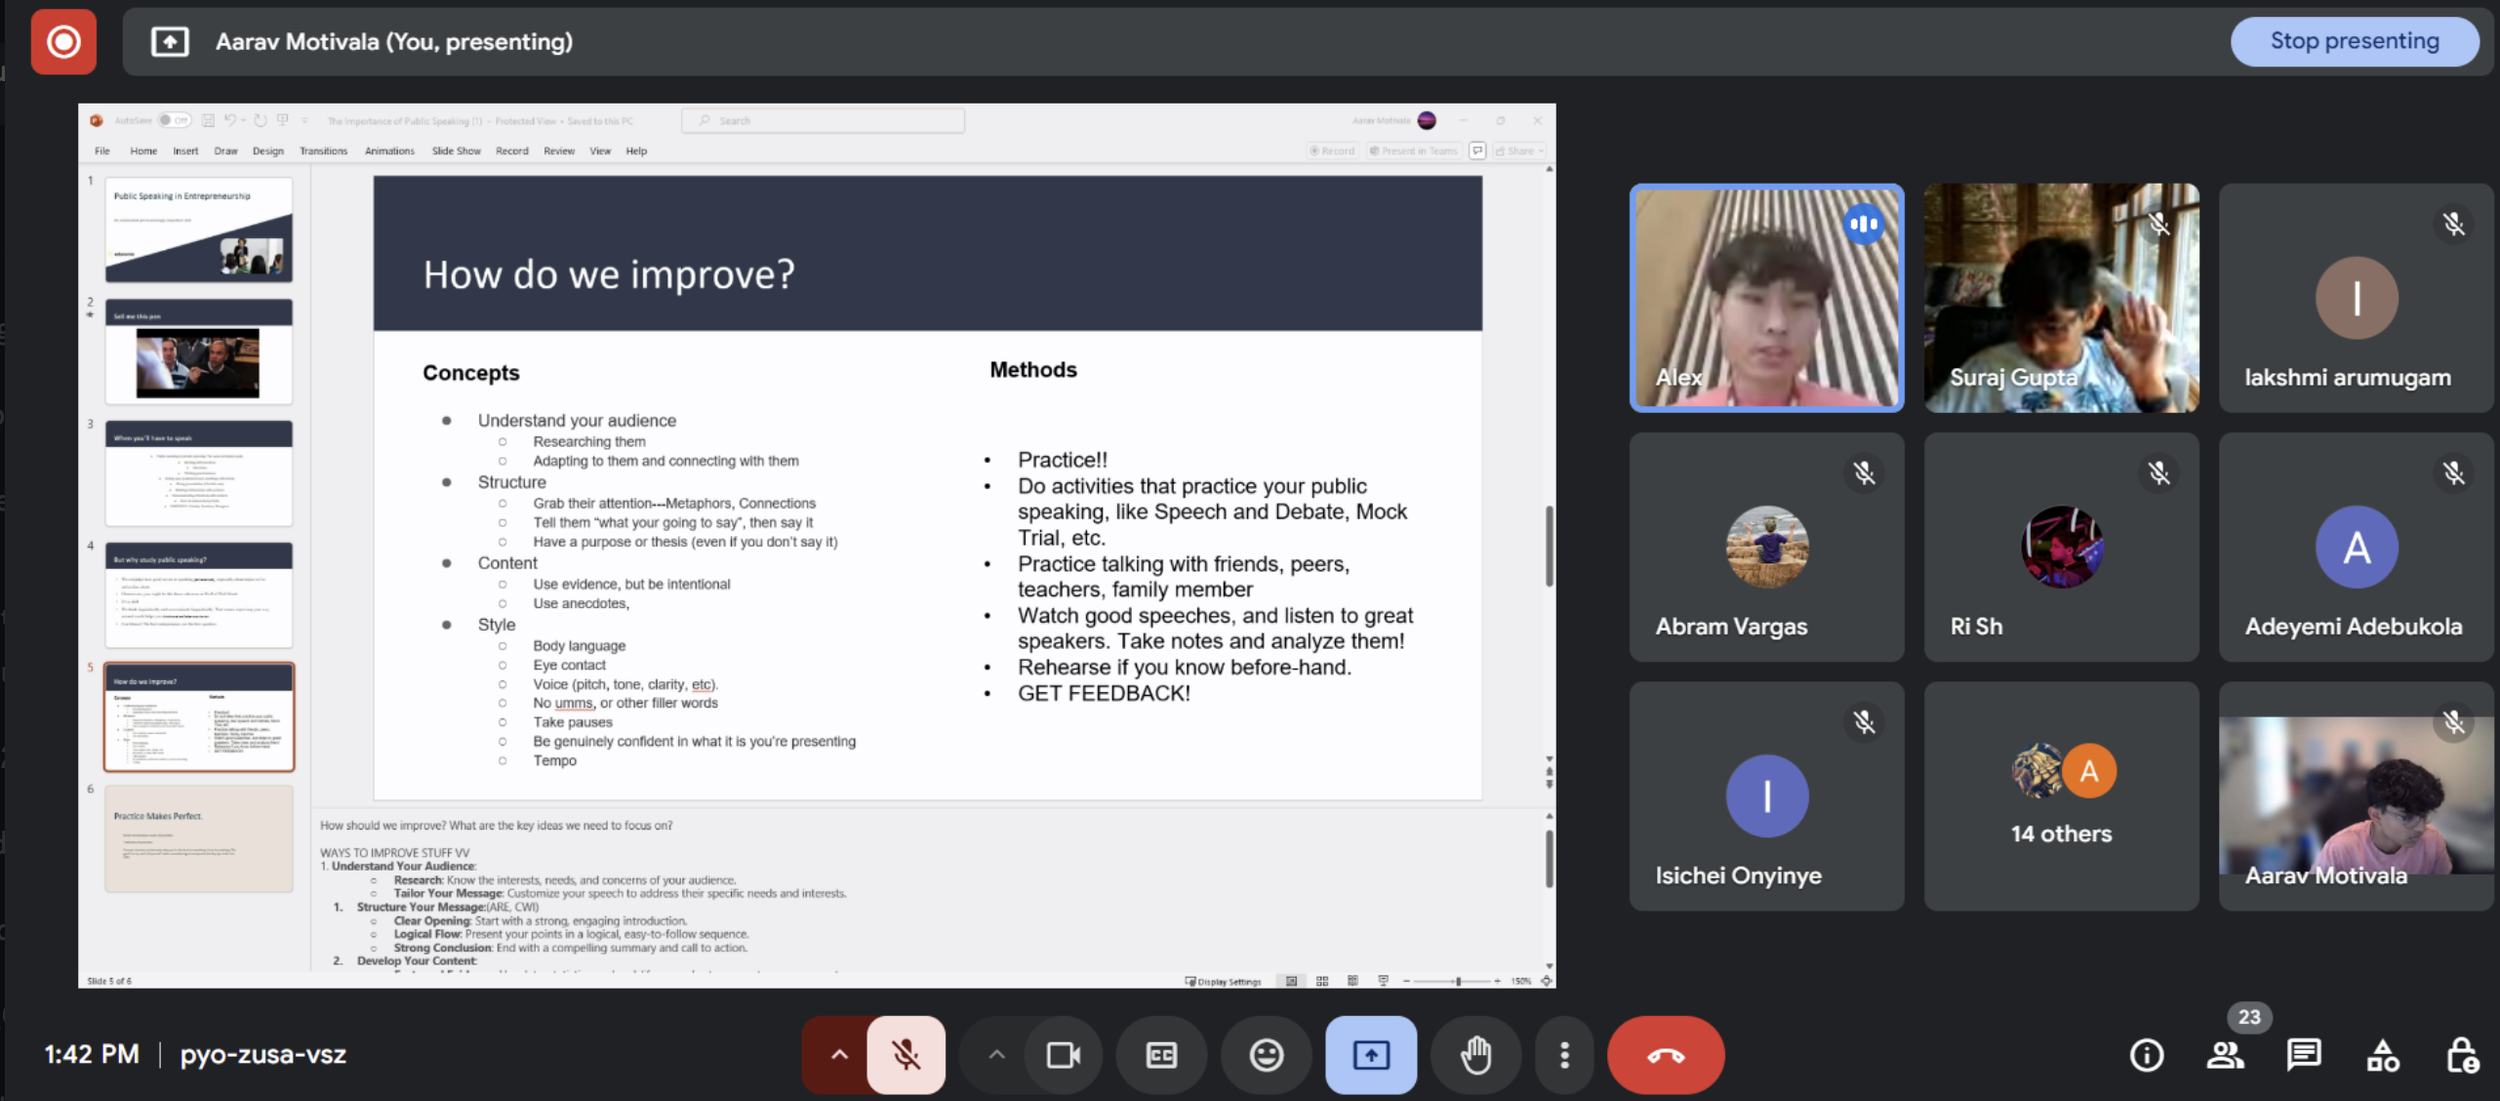Show the people participants panel

point(2225,1055)
